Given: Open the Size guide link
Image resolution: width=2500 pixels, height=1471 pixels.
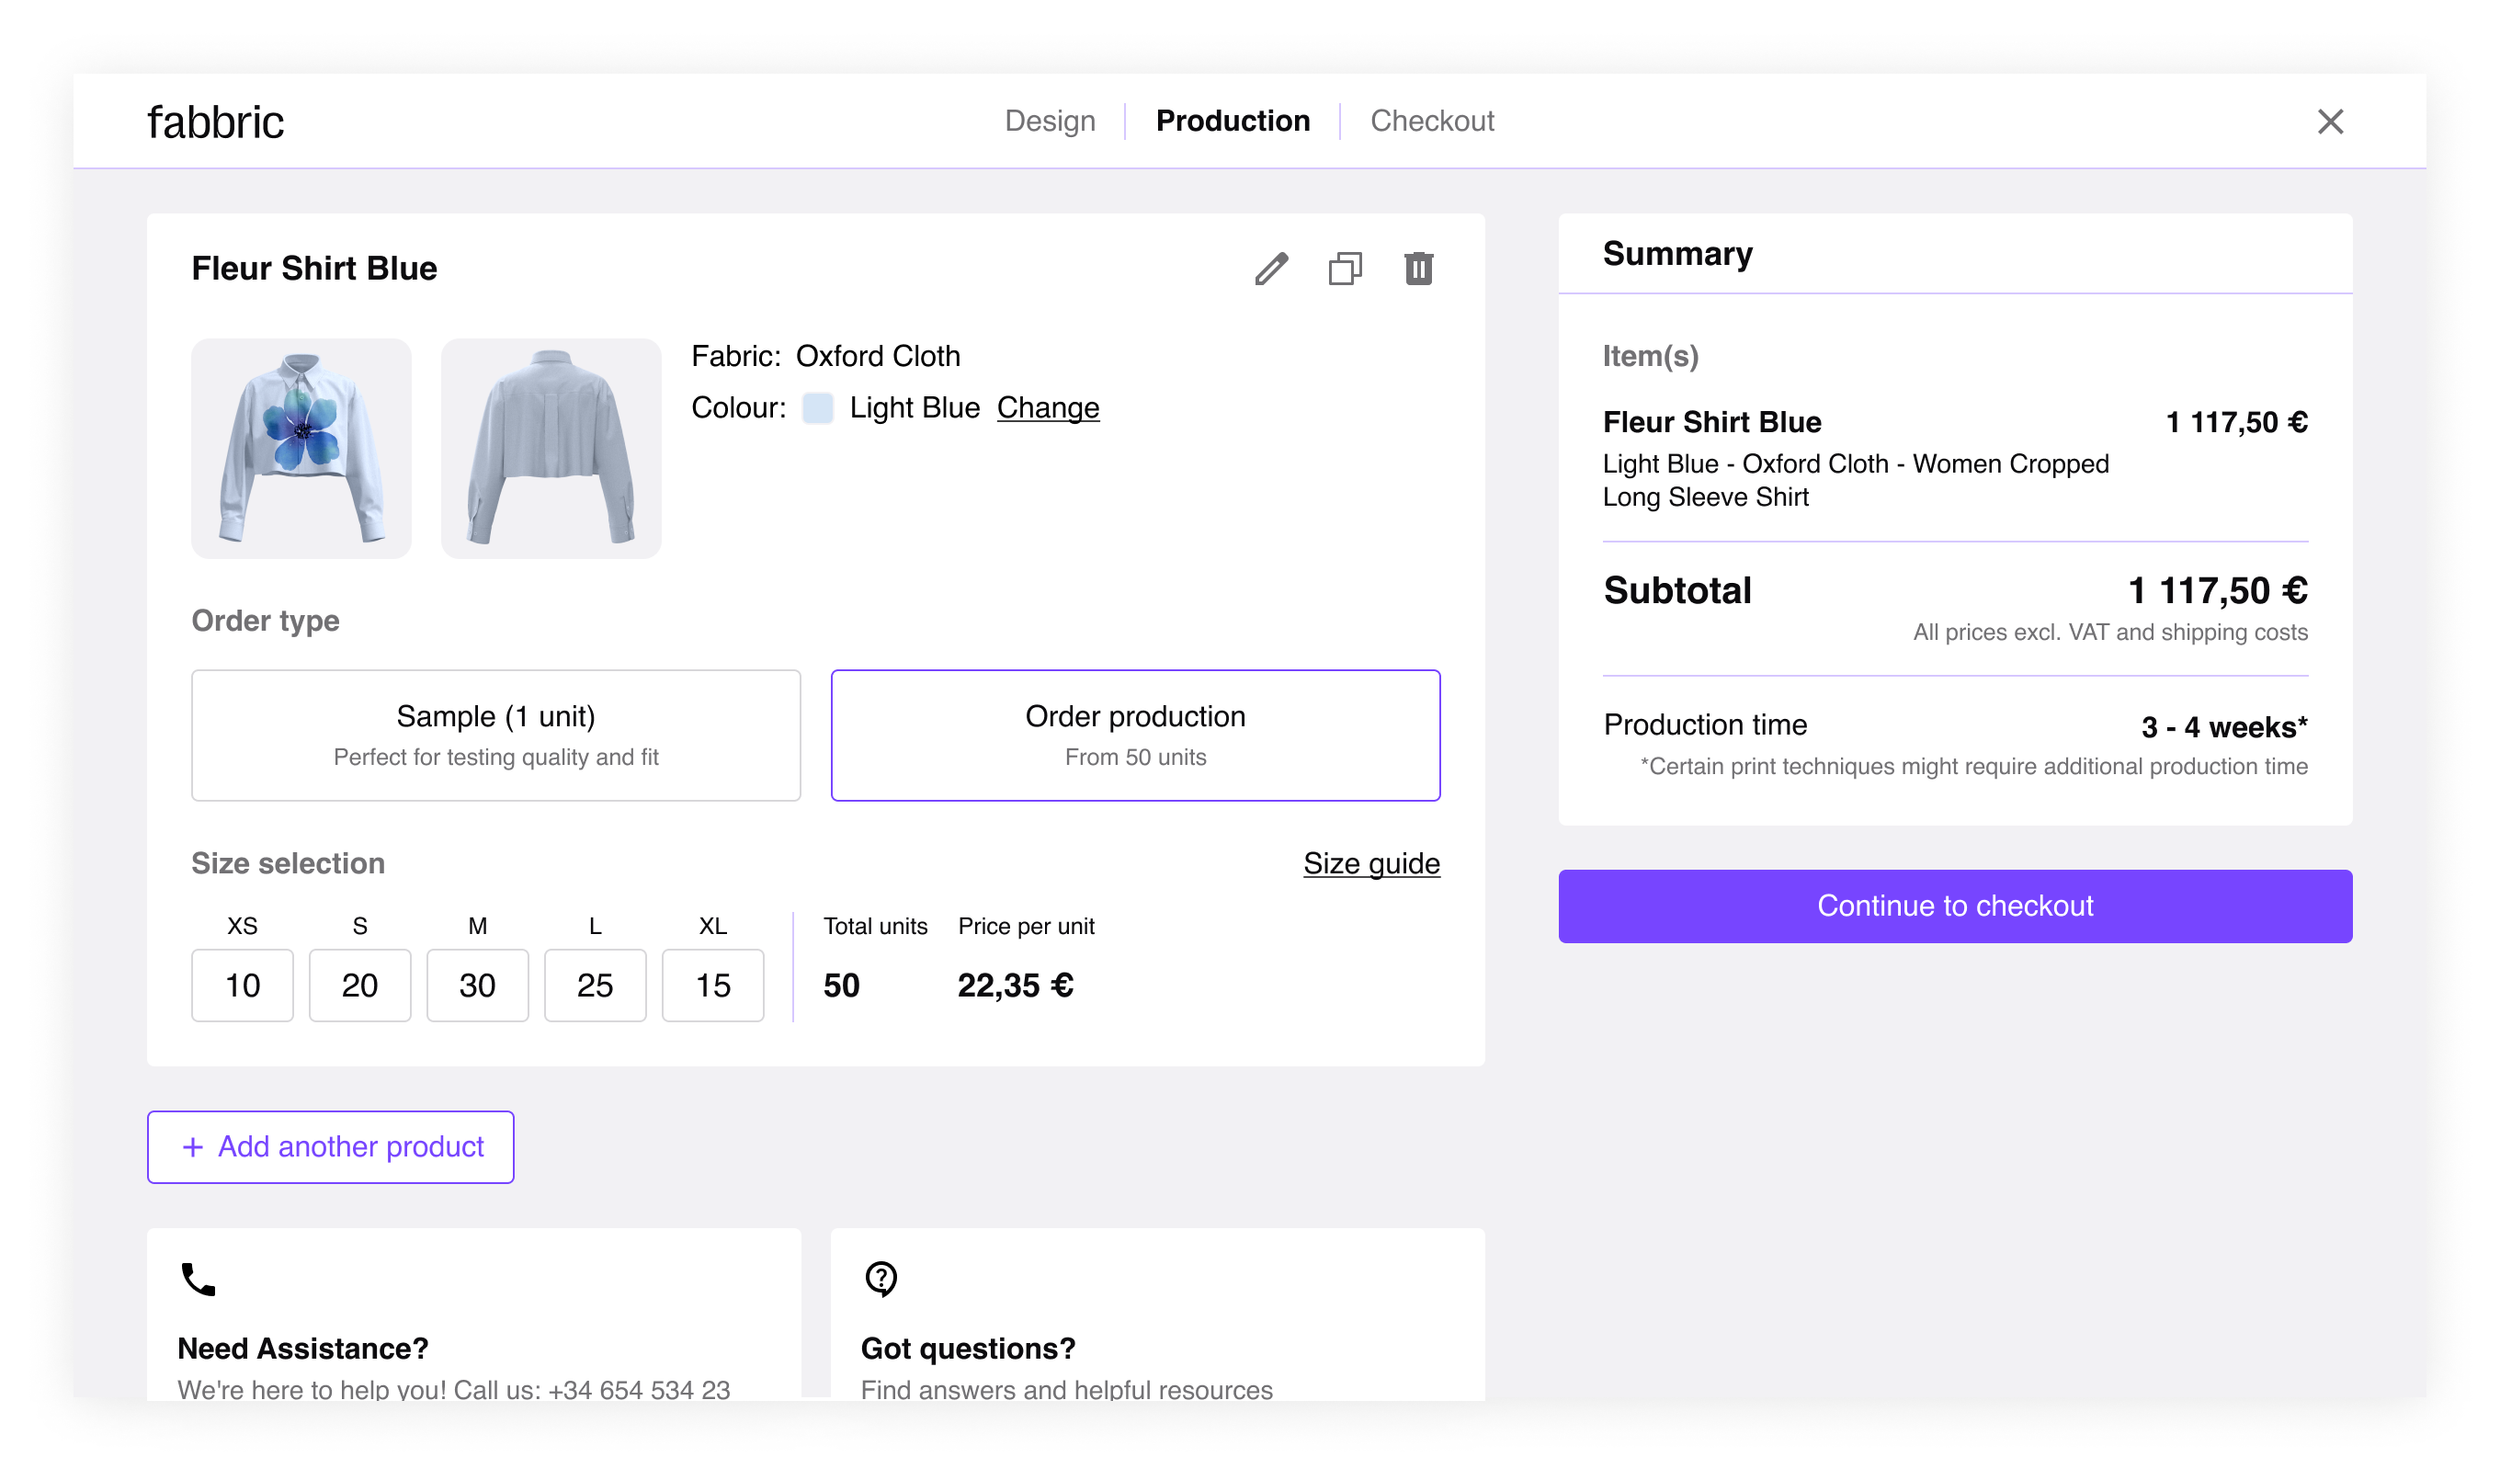Looking at the screenshot, I should (x=1371, y=863).
